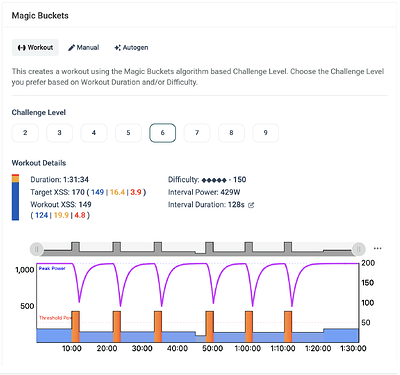The image size is (400, 375).
Task: Click the Magic Buckets panel title
Action: [40, 16]
